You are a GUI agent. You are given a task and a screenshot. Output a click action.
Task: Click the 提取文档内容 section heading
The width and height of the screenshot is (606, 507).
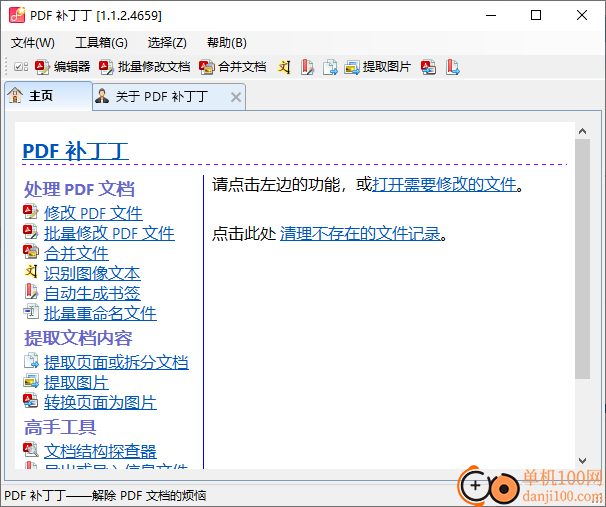[x=78, y=338]
